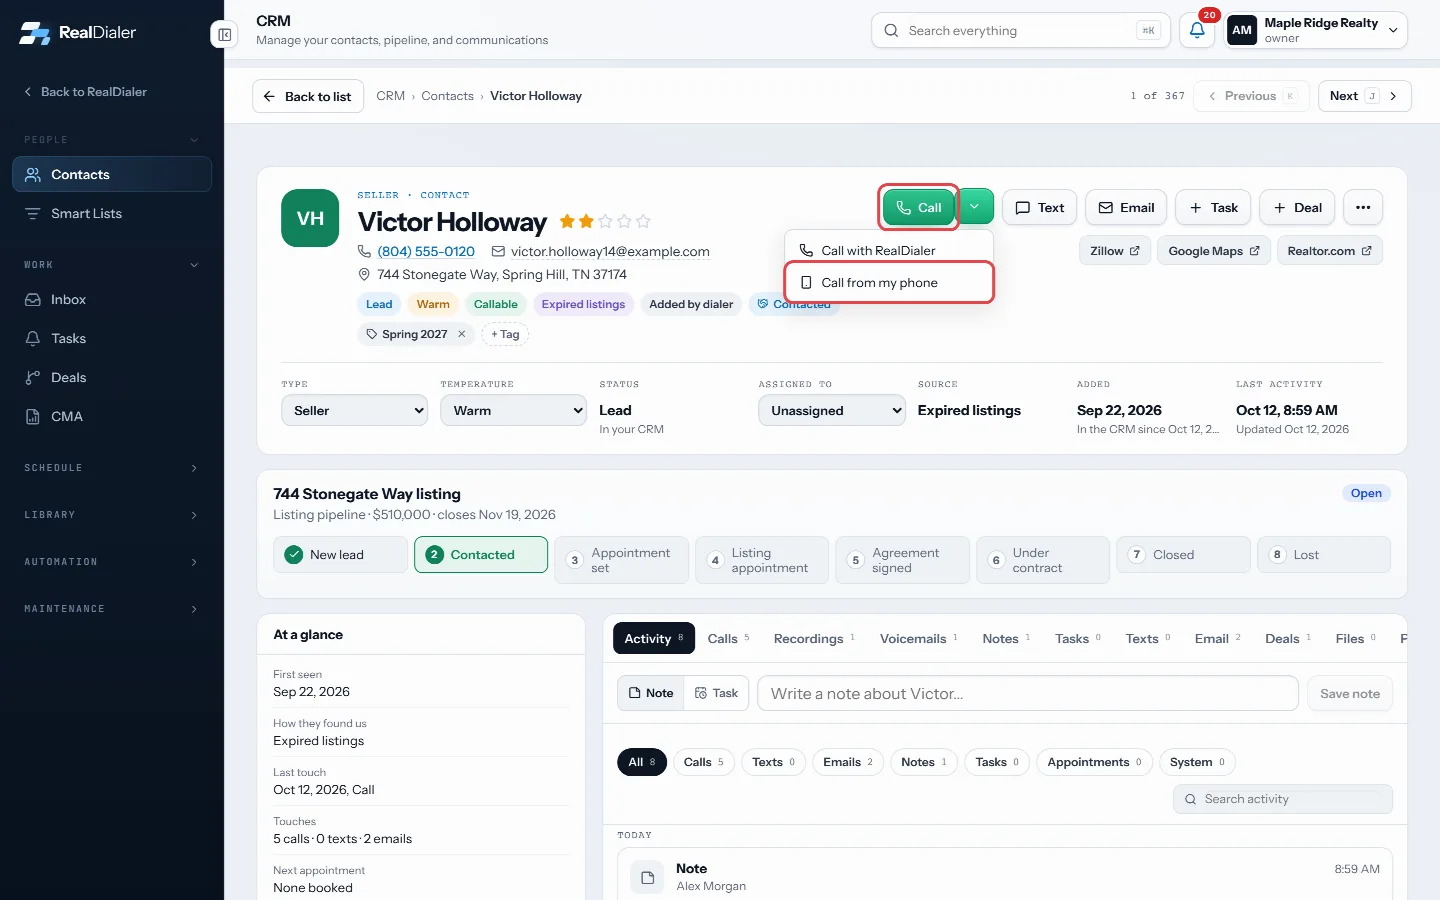This screenshot has width=1440, height=900.
Task: Open Google Maps external link
Action: [x=1214, y=251]
